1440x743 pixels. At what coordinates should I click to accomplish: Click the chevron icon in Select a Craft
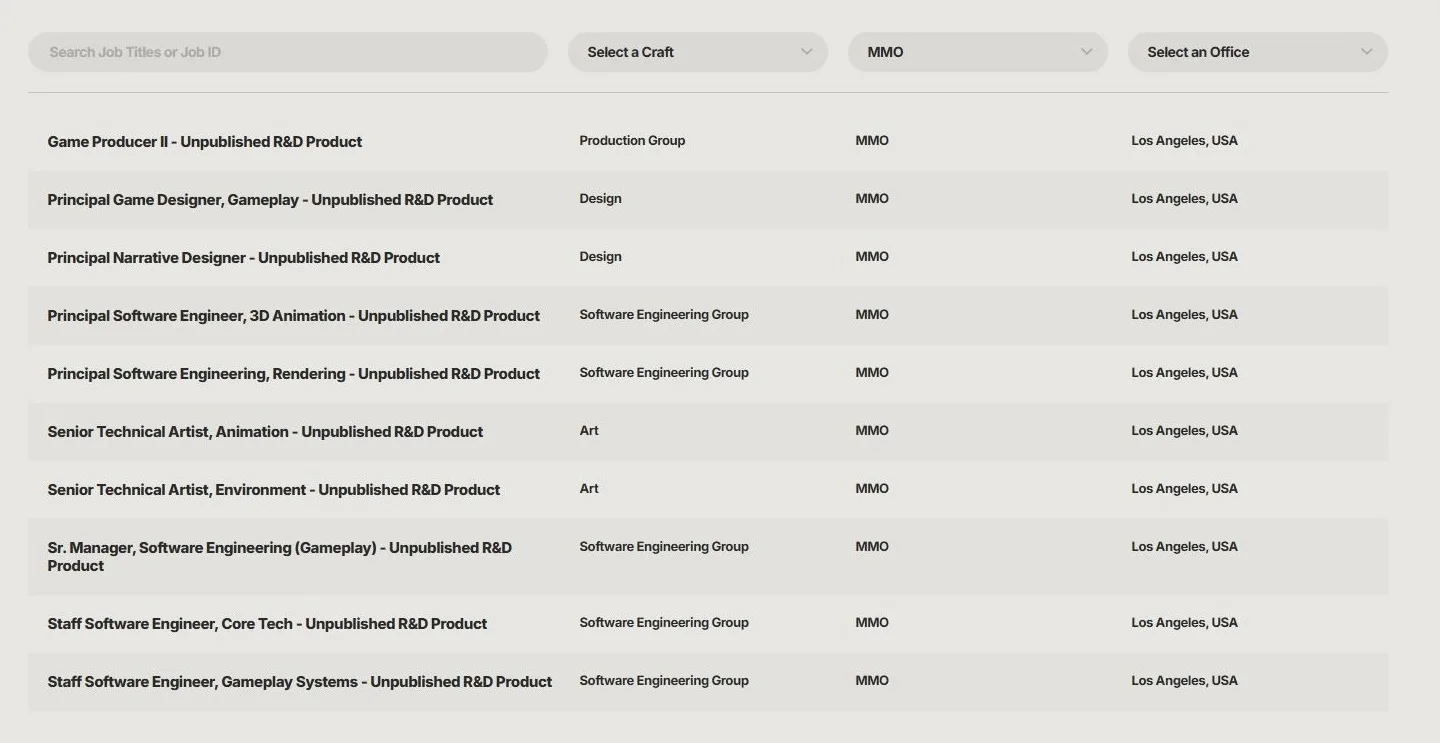point(806,52)
